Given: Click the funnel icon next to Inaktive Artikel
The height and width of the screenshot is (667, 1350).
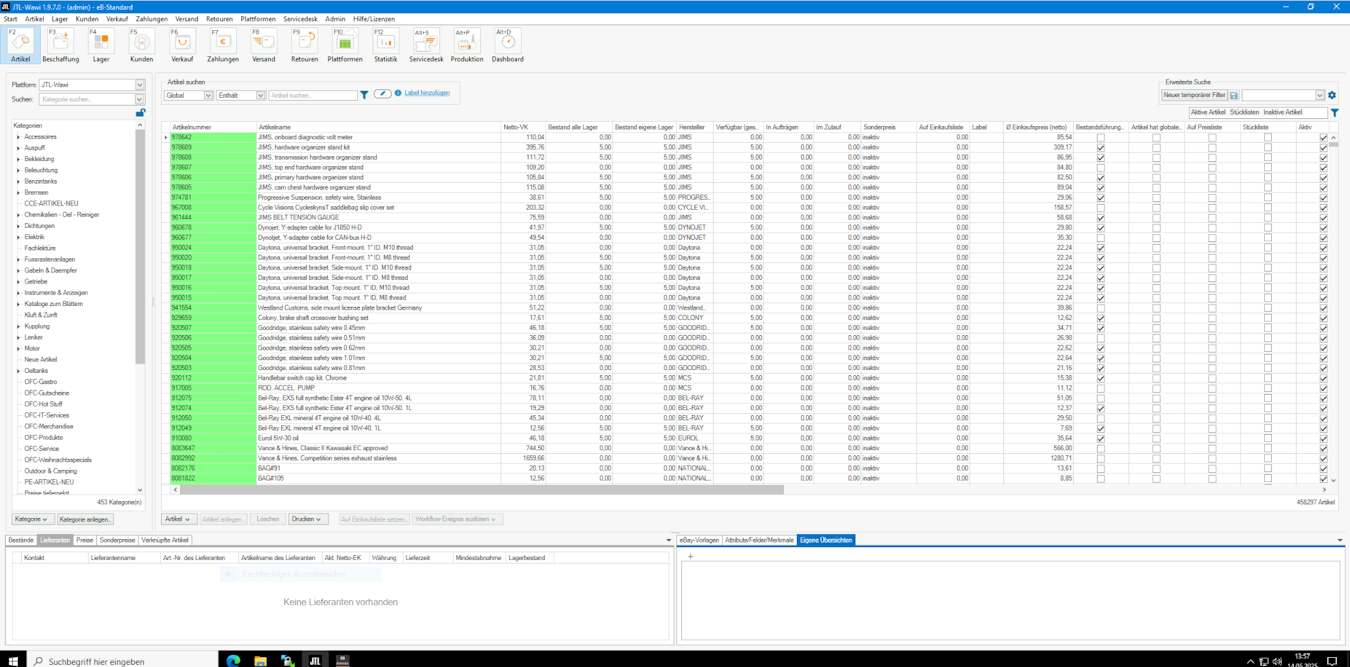Looking at the screenshot, I should pos(1335,113).
